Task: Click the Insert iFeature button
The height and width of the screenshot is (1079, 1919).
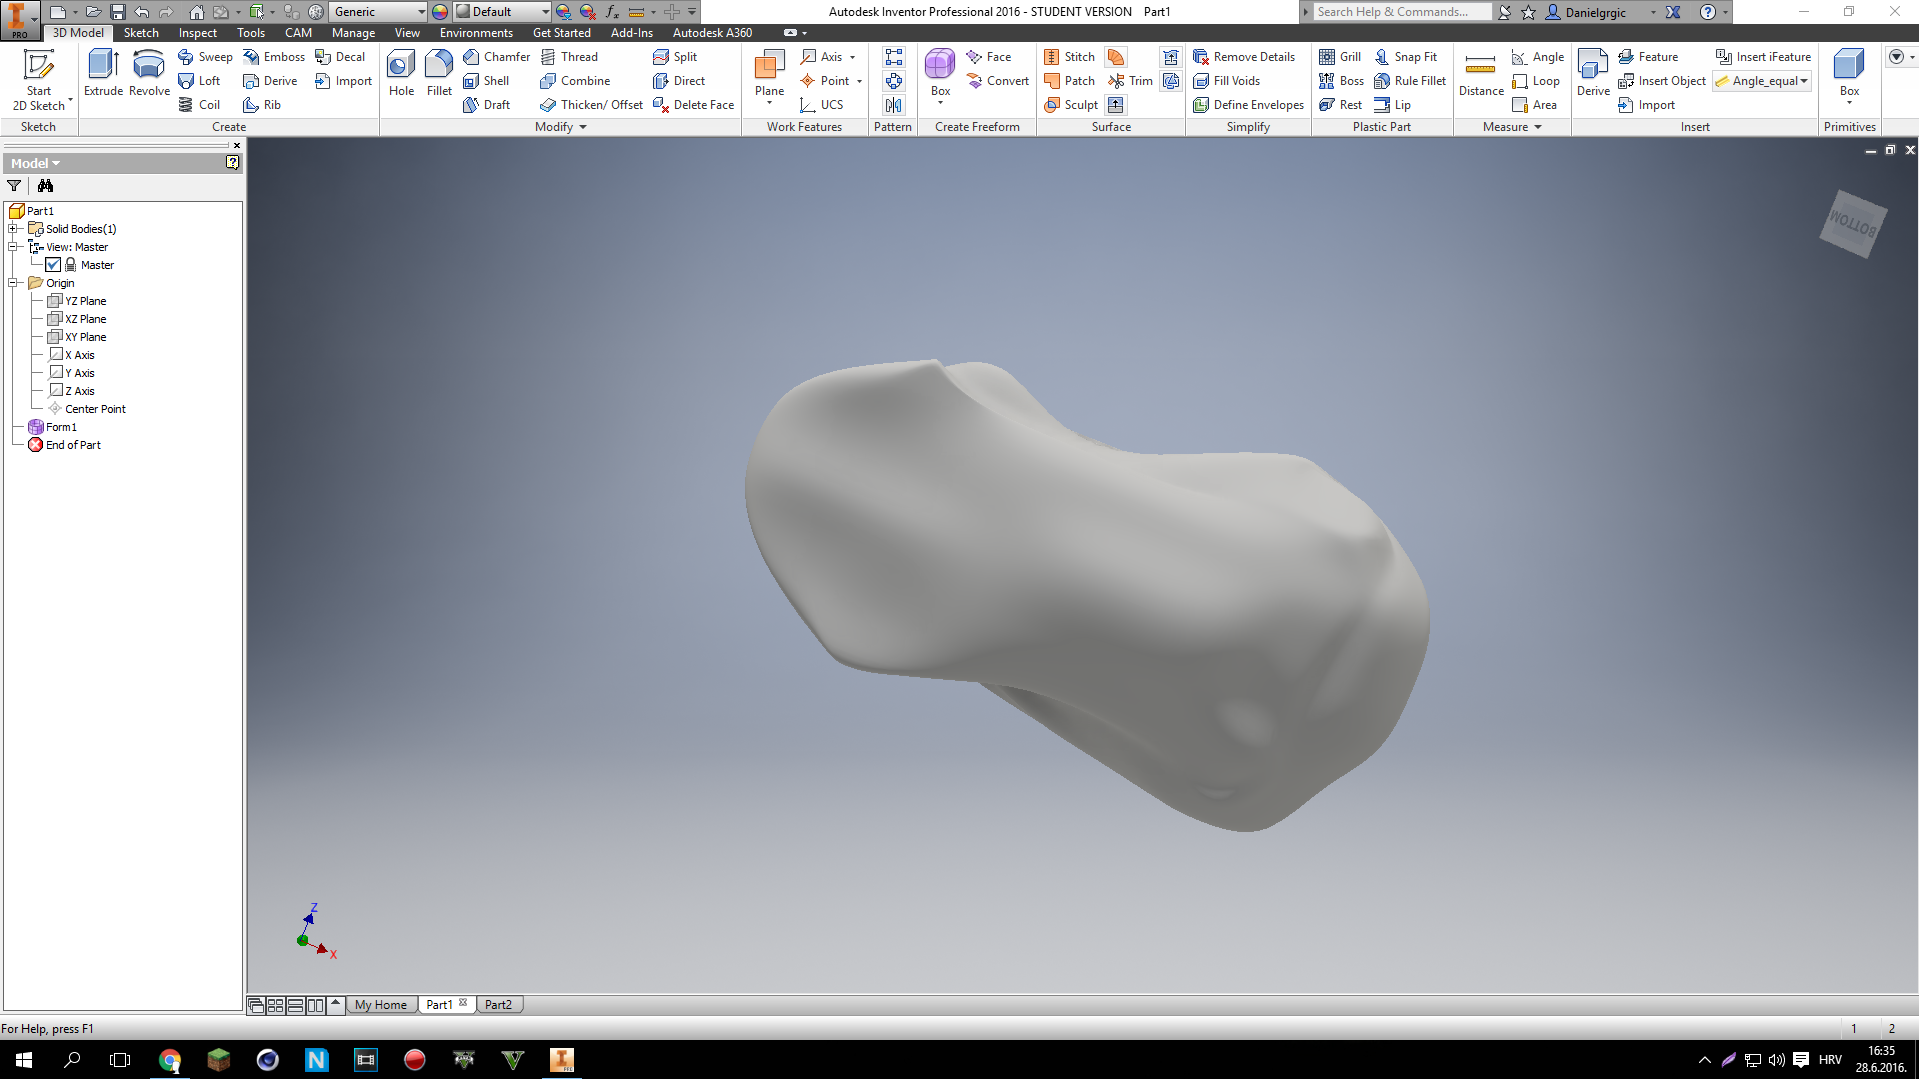Action: pyautogui.click(x=1764, y=57)
